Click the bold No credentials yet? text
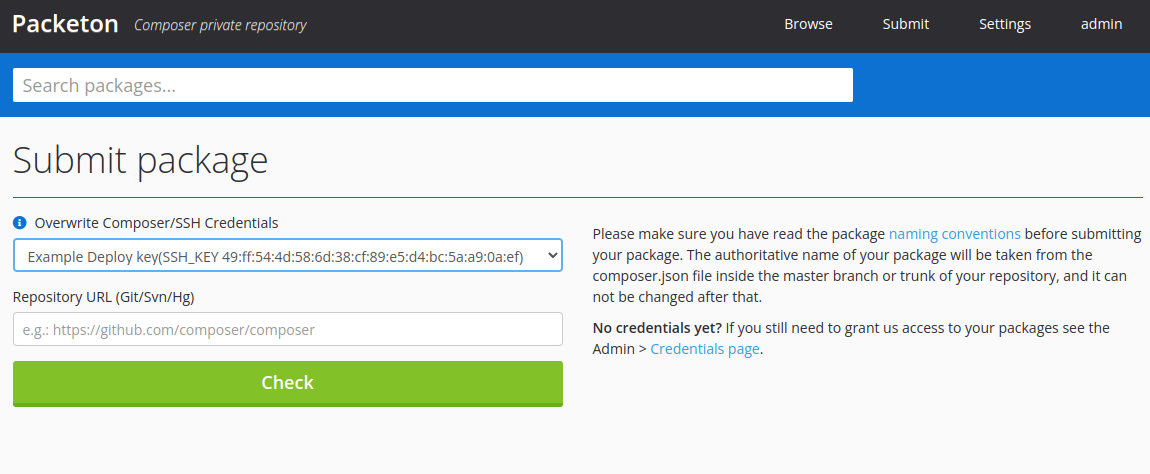 coord(657,328)
